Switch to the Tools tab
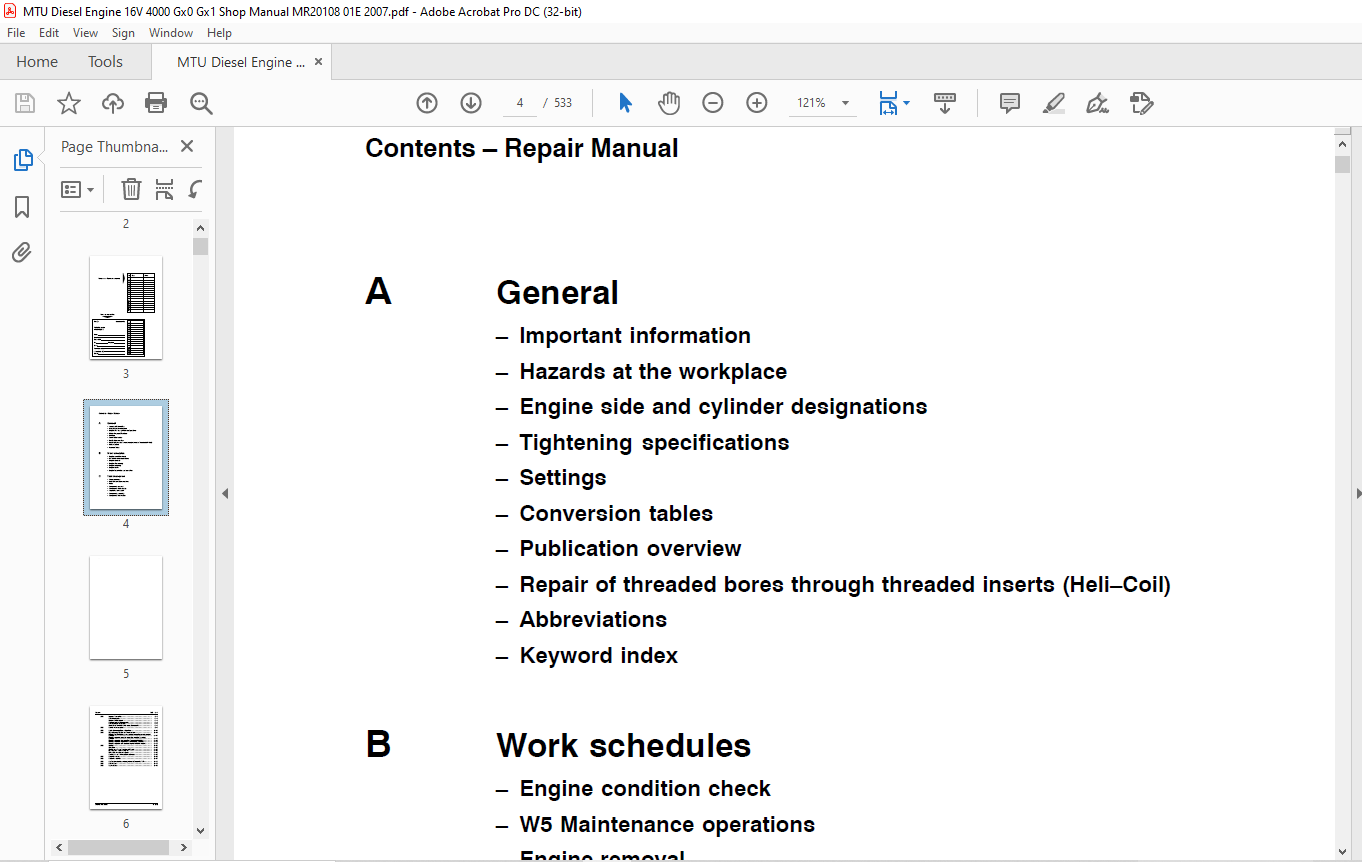 pos(105,62)
